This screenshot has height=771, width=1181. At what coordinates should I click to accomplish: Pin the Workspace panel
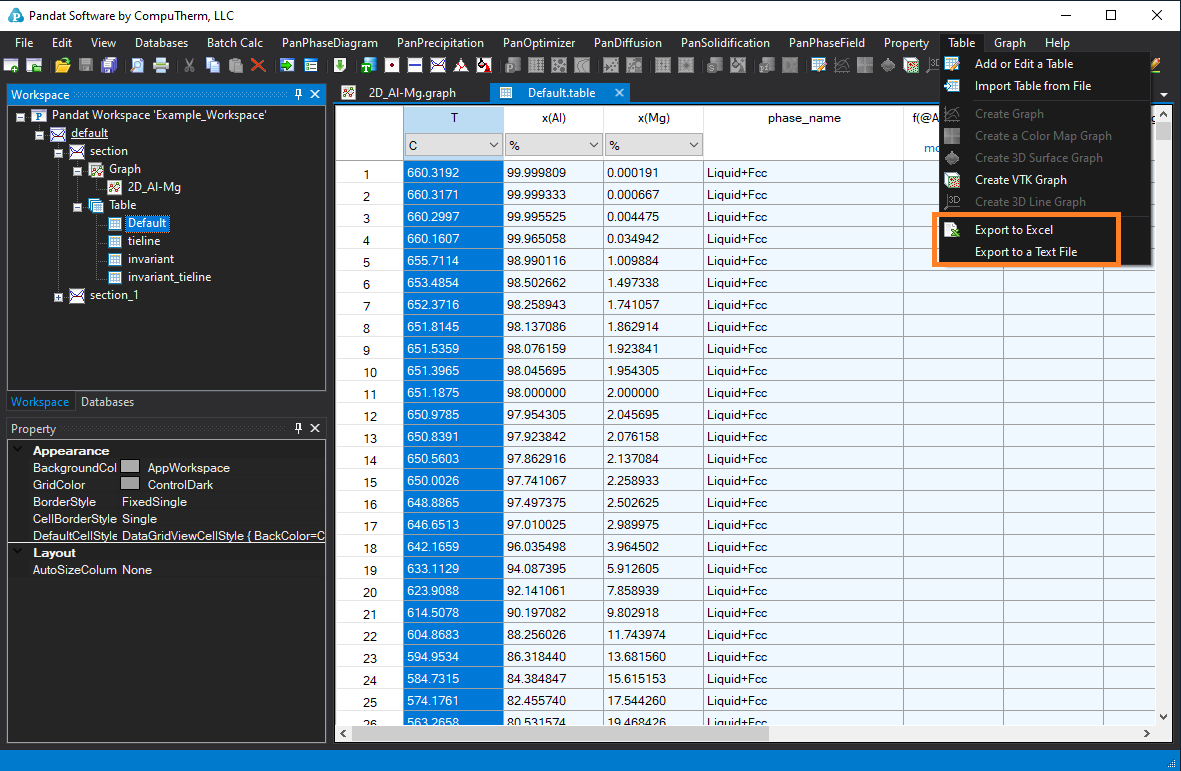pyautogui.click(x=298, y=94)
